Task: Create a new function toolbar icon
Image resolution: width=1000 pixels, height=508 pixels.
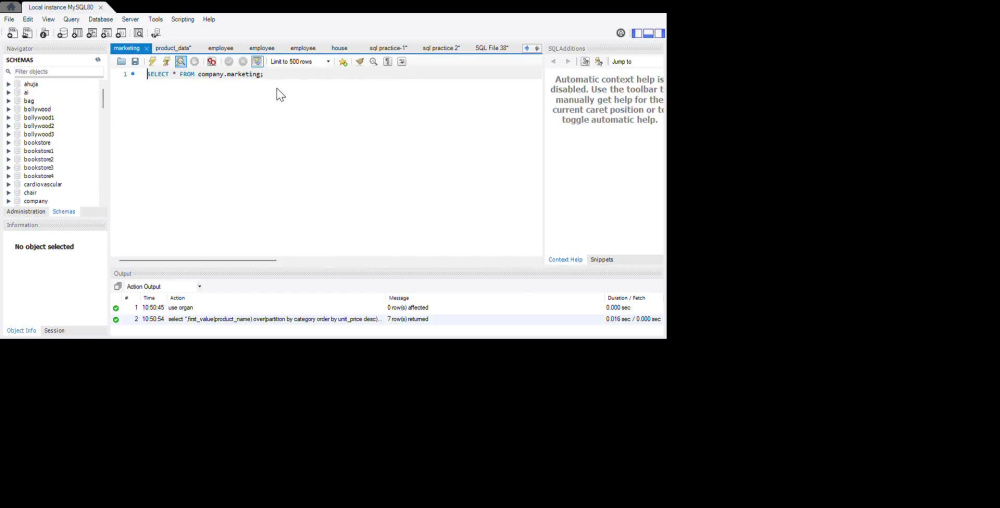Action: (x=121, y=33)
